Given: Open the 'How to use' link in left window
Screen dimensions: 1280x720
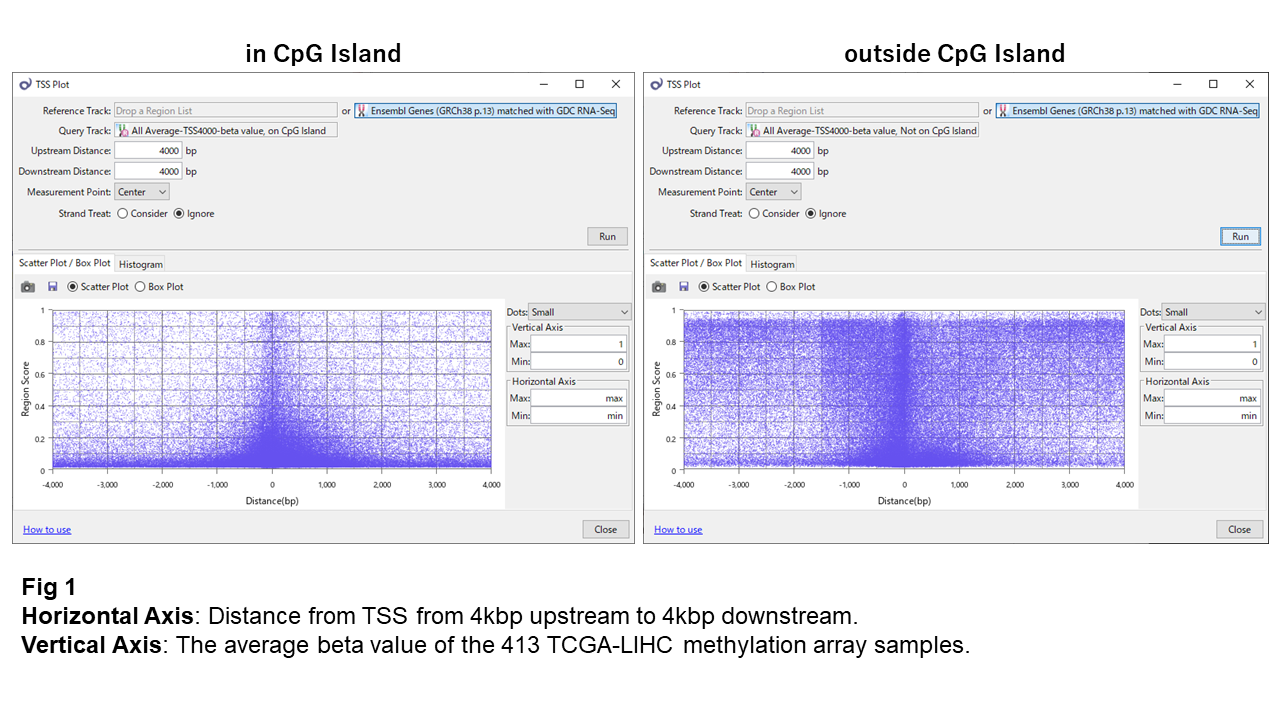Looking at the screenshot, I should point(47,530).
